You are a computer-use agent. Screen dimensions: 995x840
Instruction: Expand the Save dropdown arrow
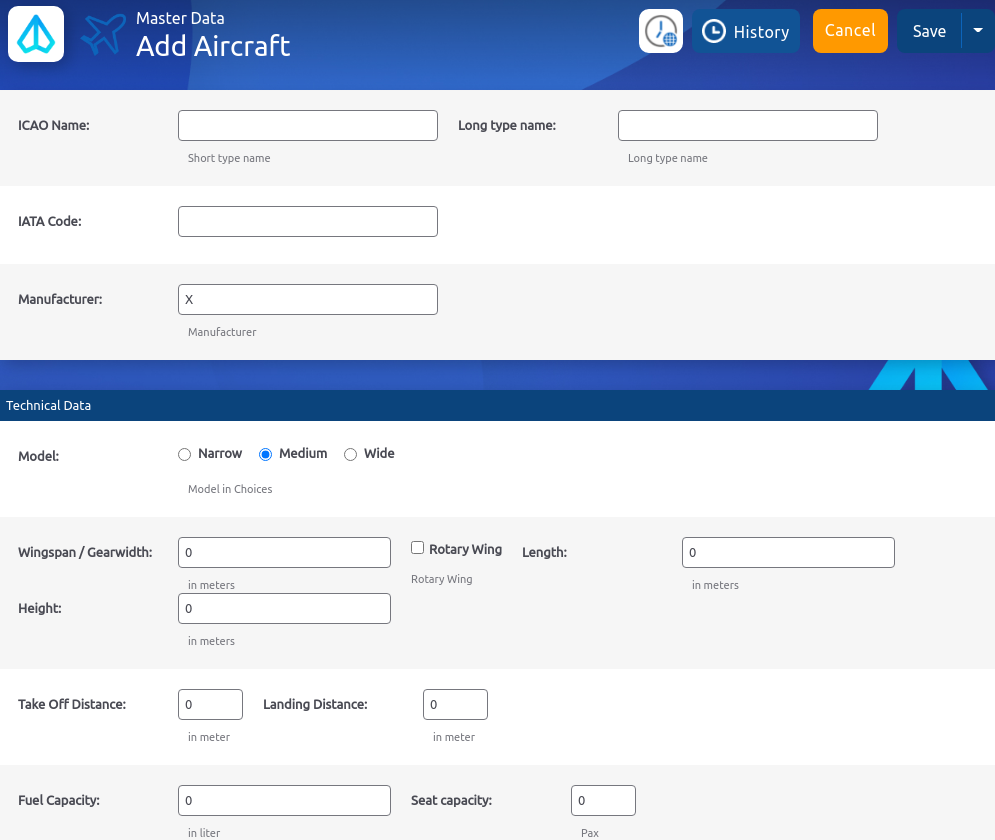point(978,31)
